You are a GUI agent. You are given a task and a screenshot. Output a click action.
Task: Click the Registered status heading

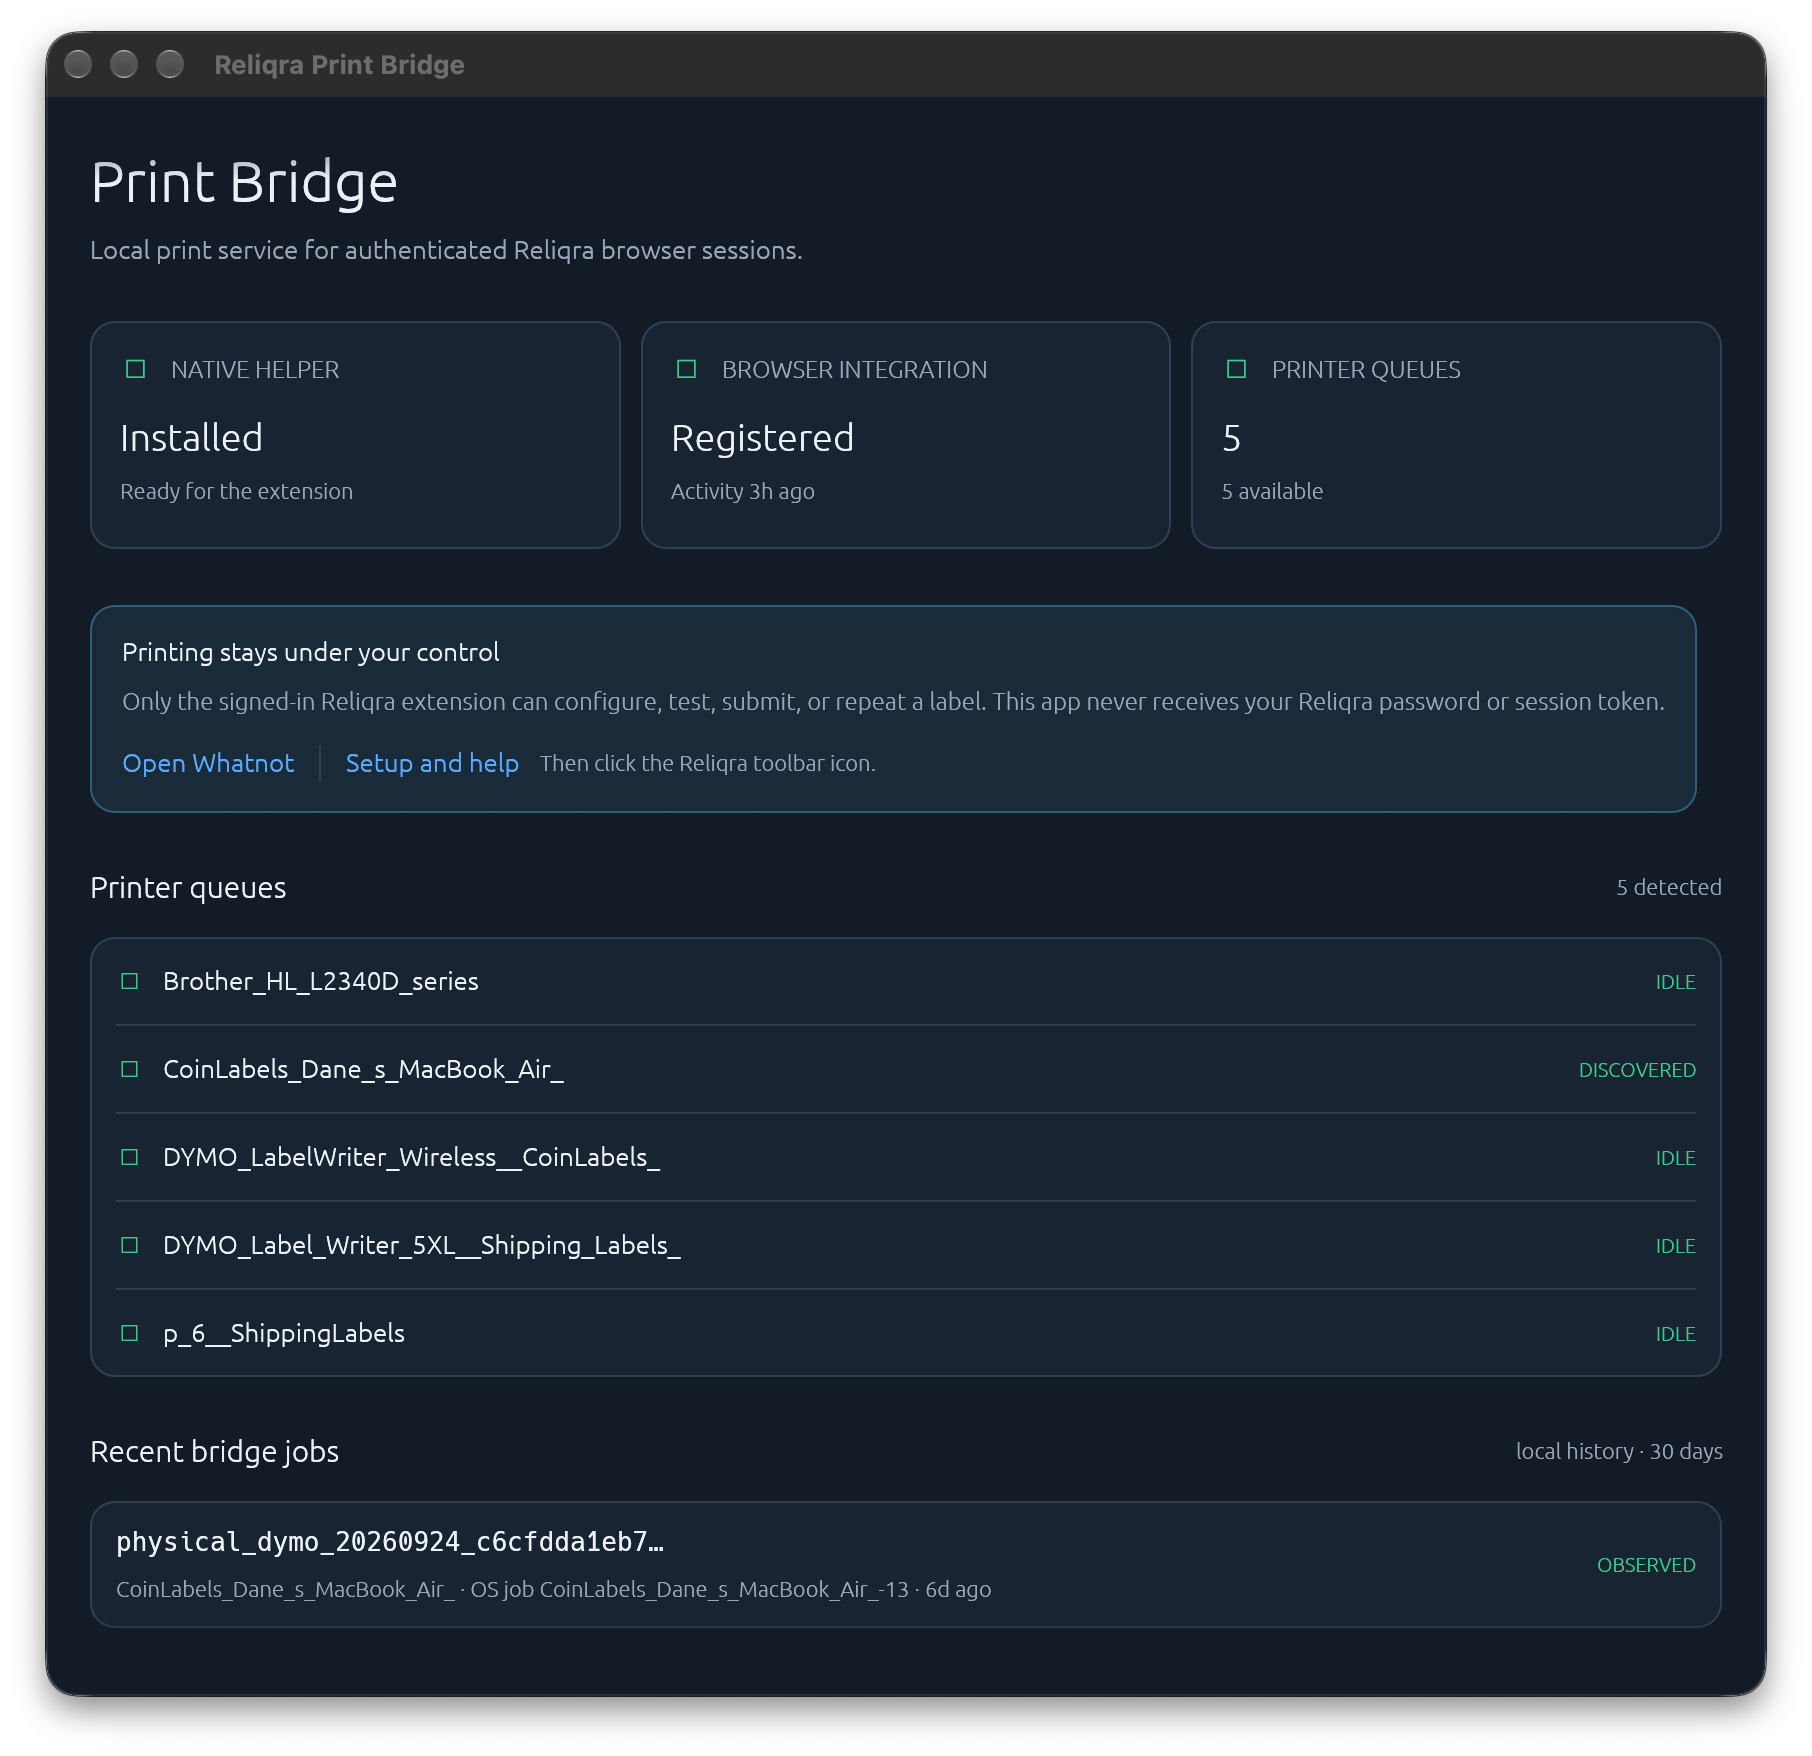click(762, 438)
